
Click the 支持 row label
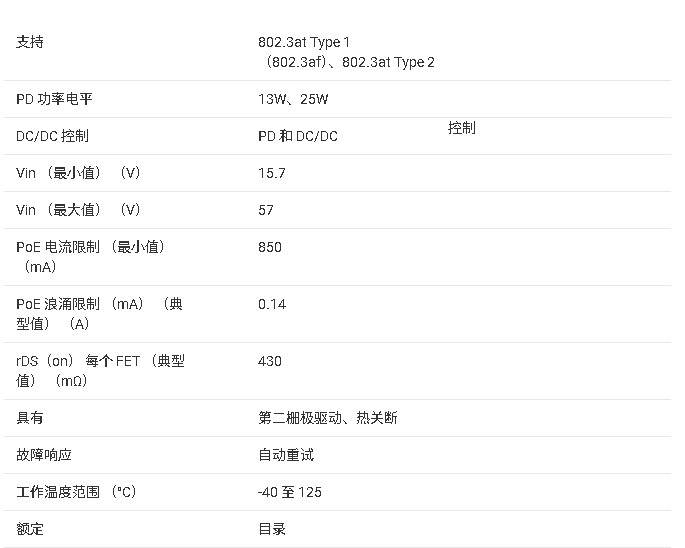tap(30, 42)
